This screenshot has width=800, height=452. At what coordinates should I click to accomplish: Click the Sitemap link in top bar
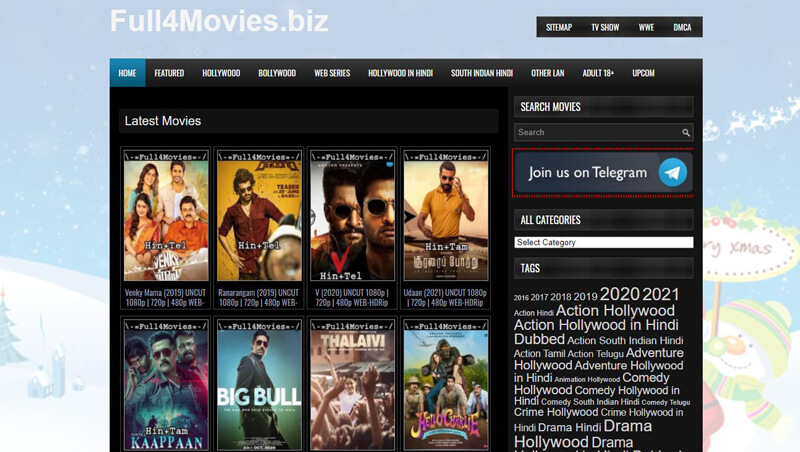tap(559, 27)
